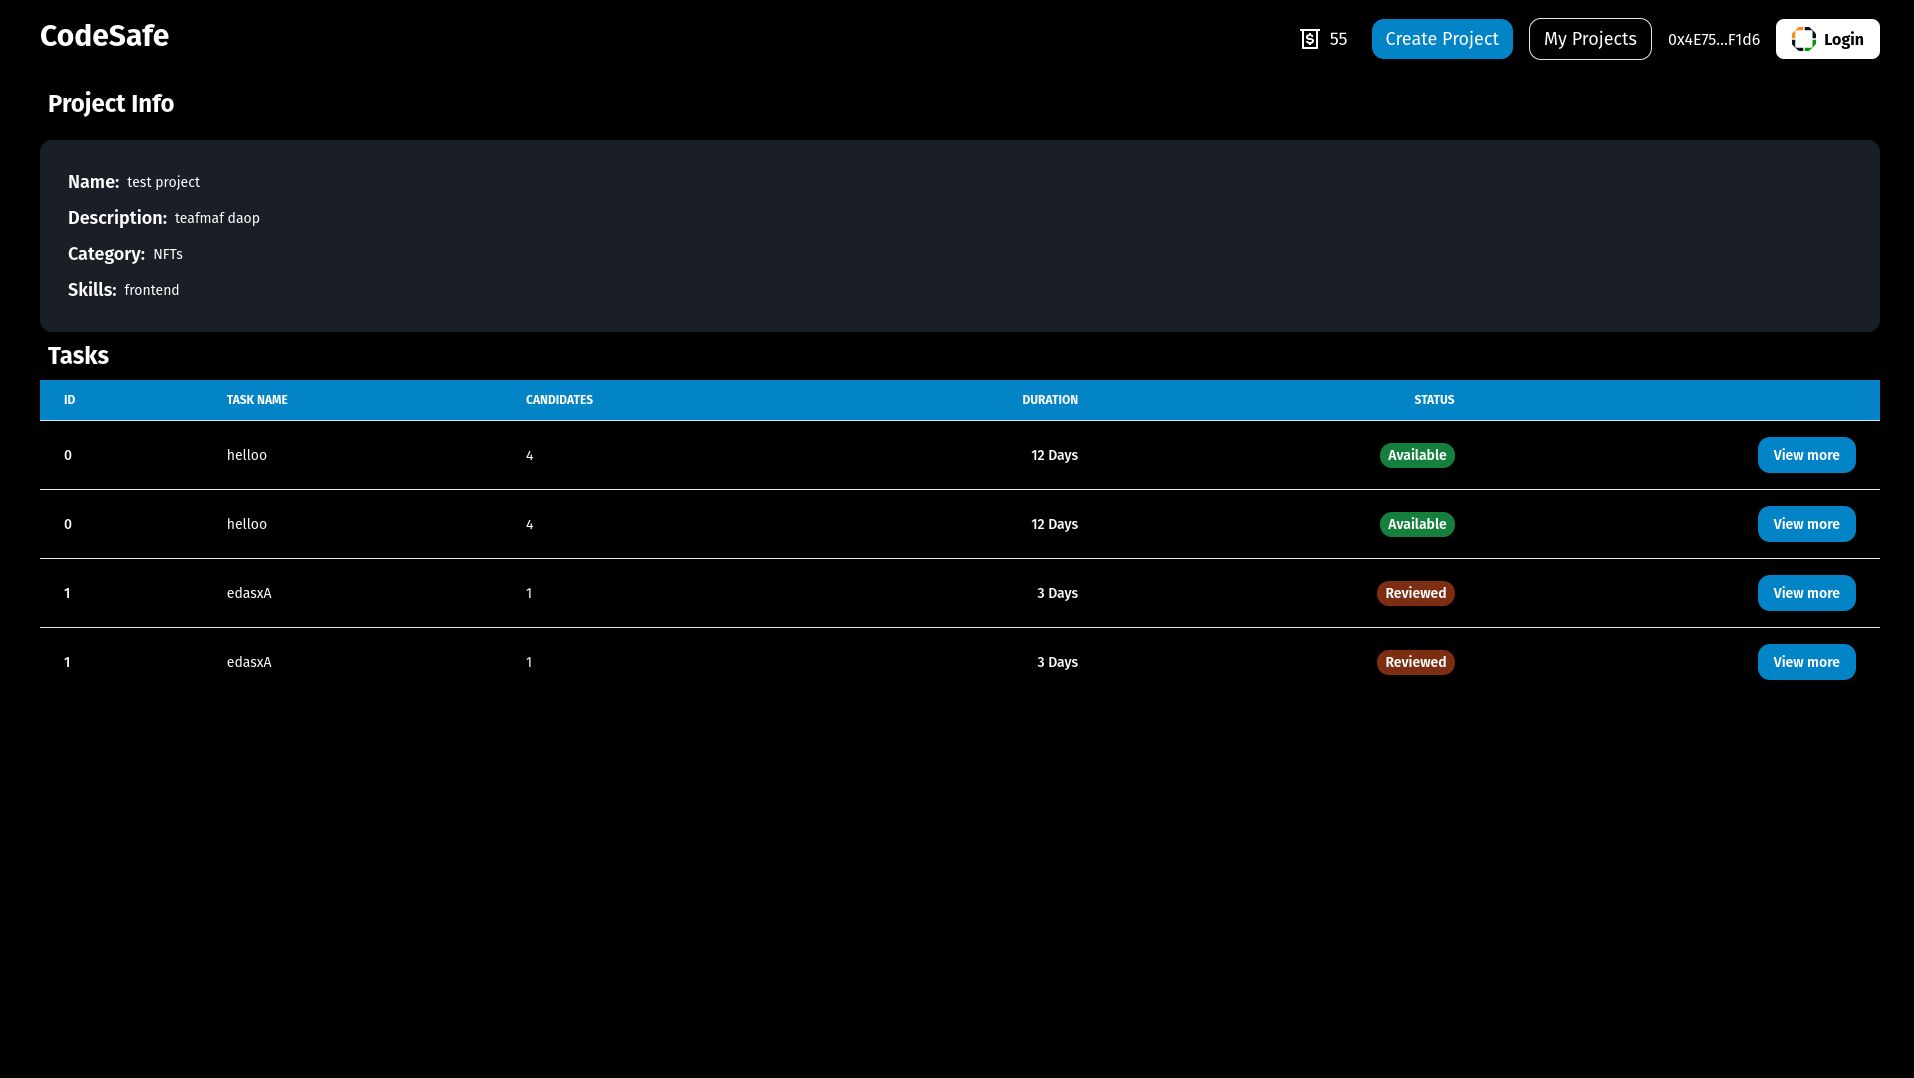The image size is (1914, 1078).
Task: Go to My Projects
Action: coord(1589,39)
